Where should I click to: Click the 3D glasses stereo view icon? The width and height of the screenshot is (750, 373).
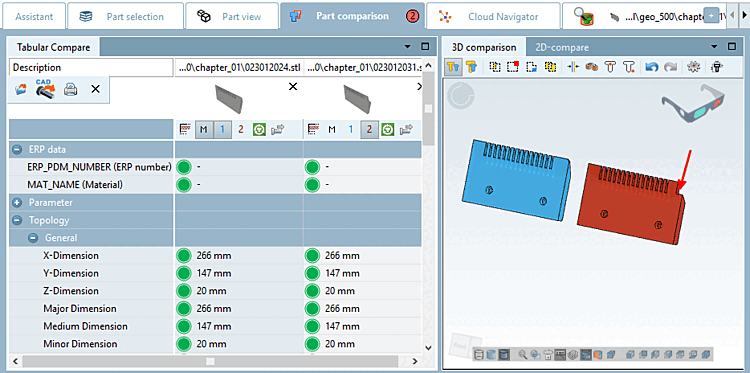693,104
